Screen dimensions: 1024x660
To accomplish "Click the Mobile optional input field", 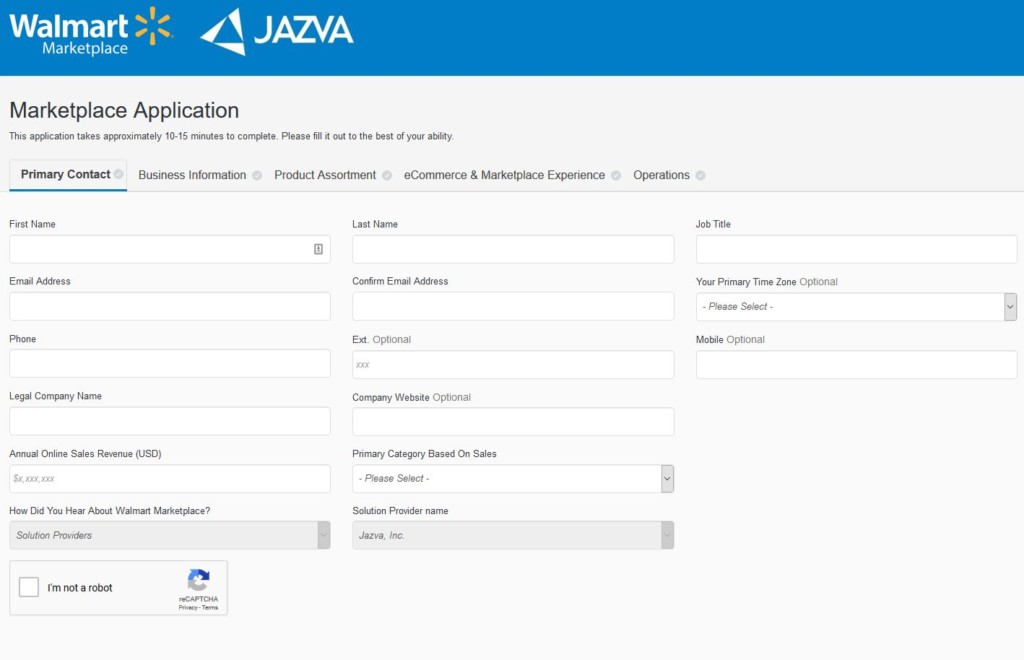I will pos(856,364).
